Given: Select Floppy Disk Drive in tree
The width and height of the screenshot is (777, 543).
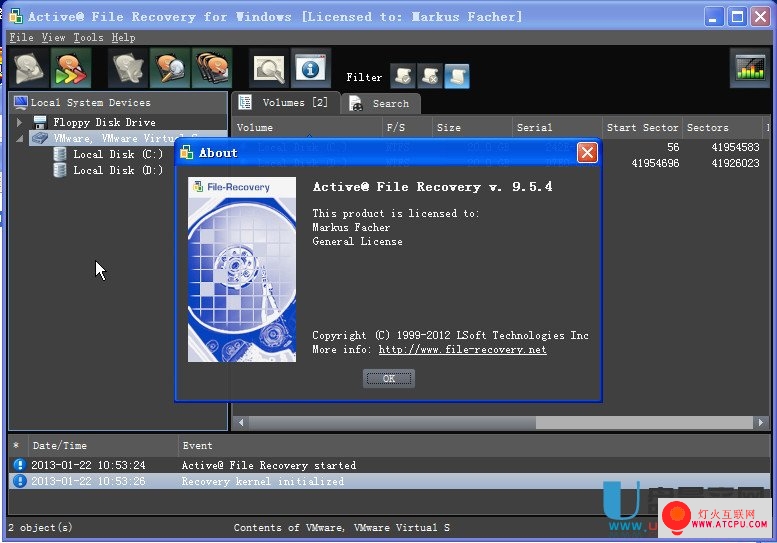Looking at the screenshot, I should coord(104,122).
